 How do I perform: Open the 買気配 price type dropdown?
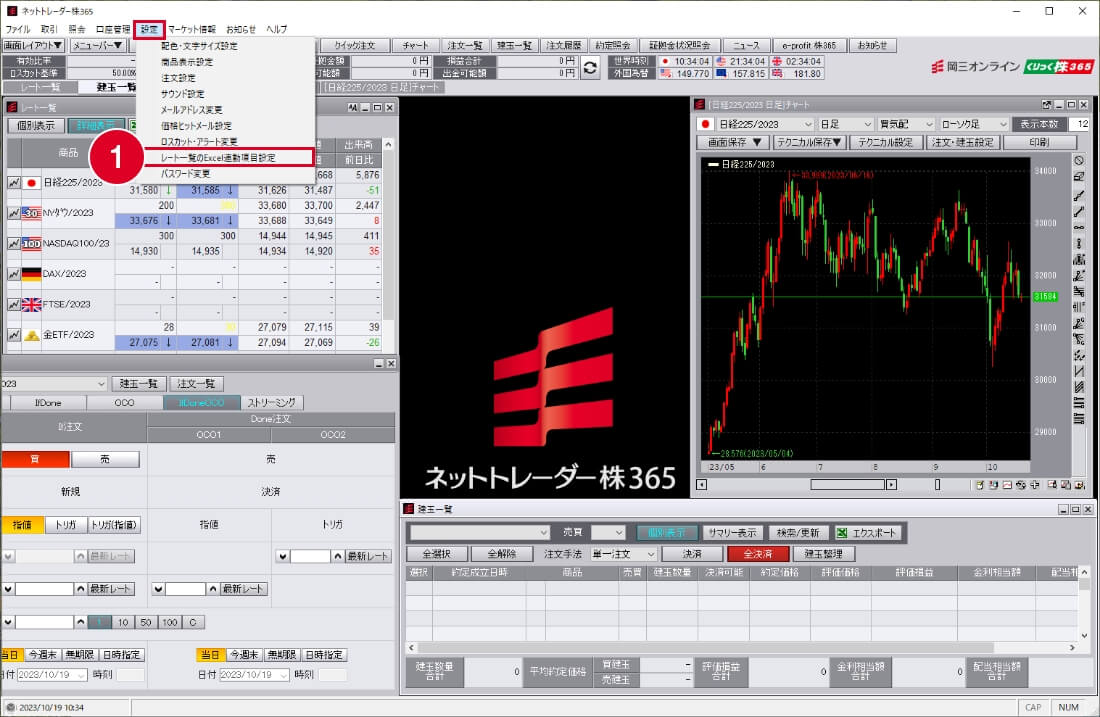[906, 124]
